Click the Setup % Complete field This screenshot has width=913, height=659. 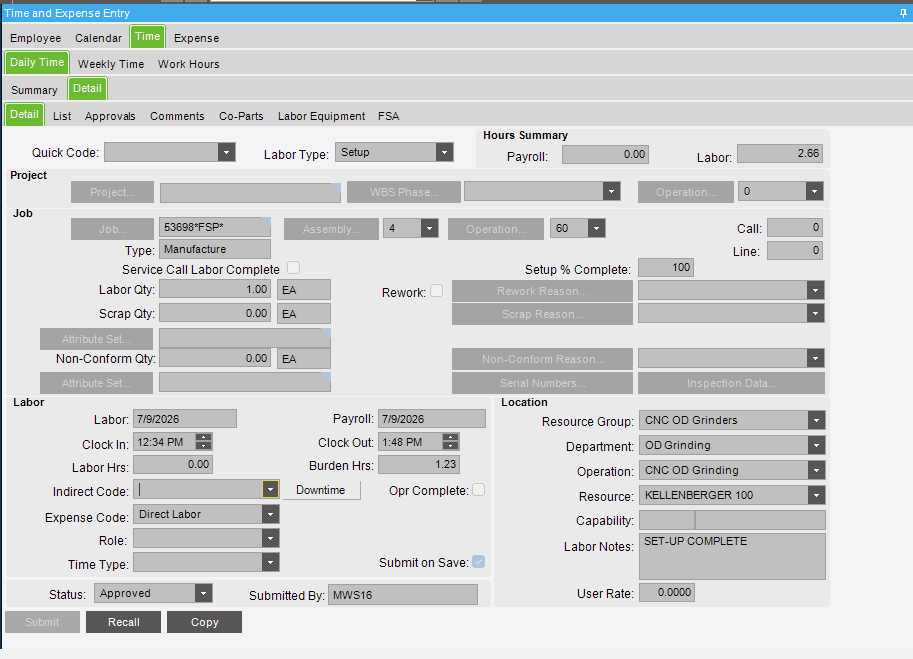[x=666, y=268]
